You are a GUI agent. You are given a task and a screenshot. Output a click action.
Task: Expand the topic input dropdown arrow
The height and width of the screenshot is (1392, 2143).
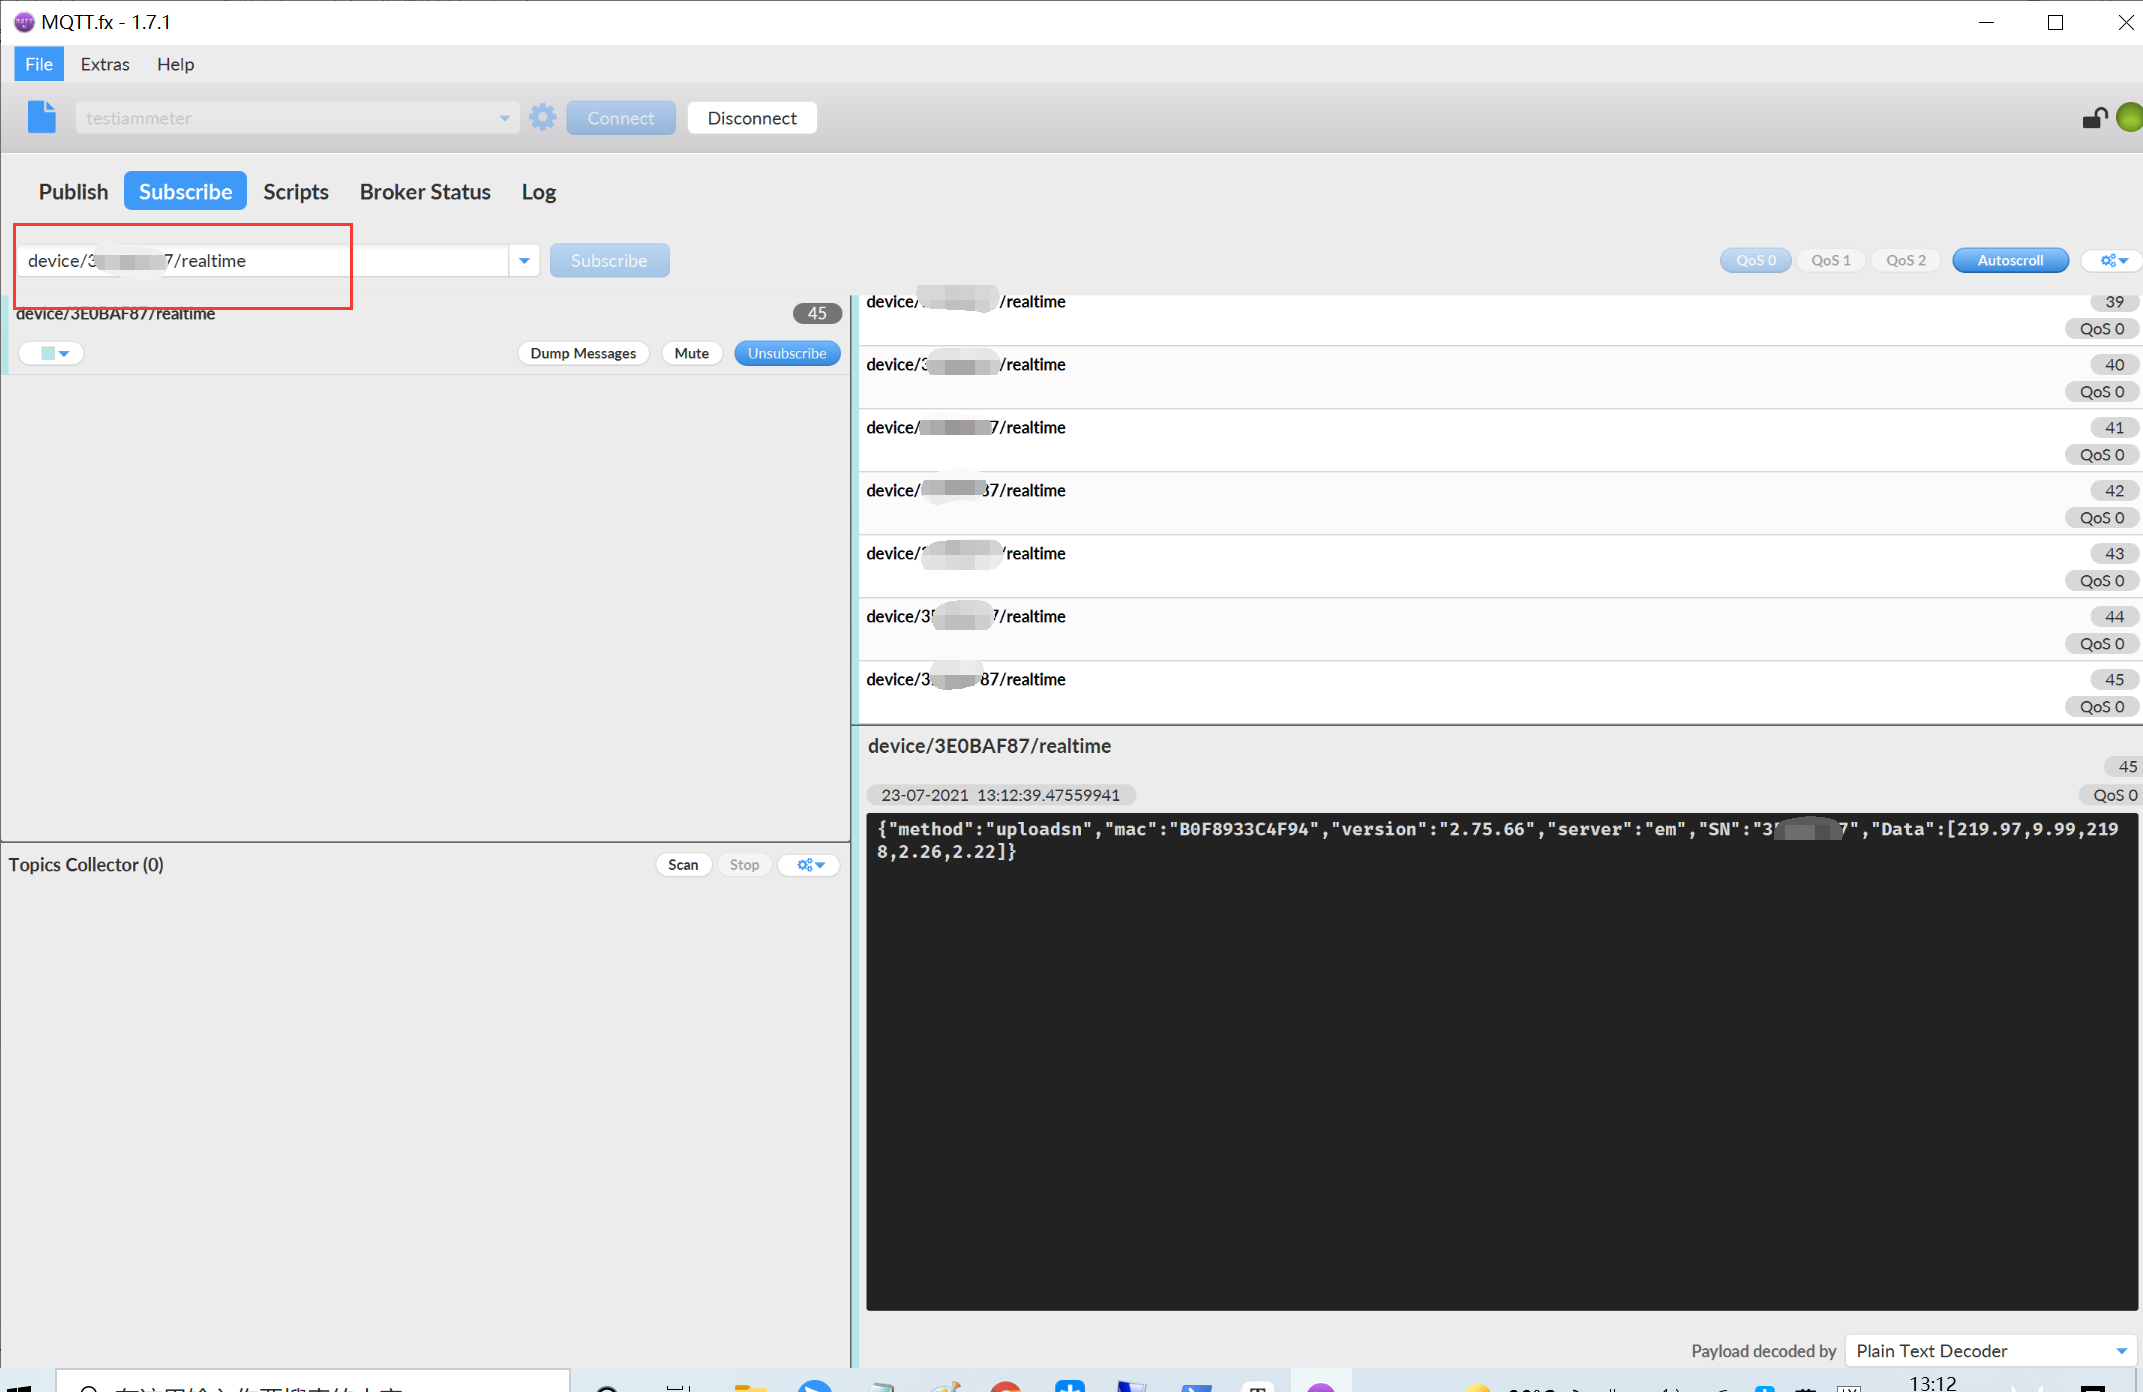524,261
